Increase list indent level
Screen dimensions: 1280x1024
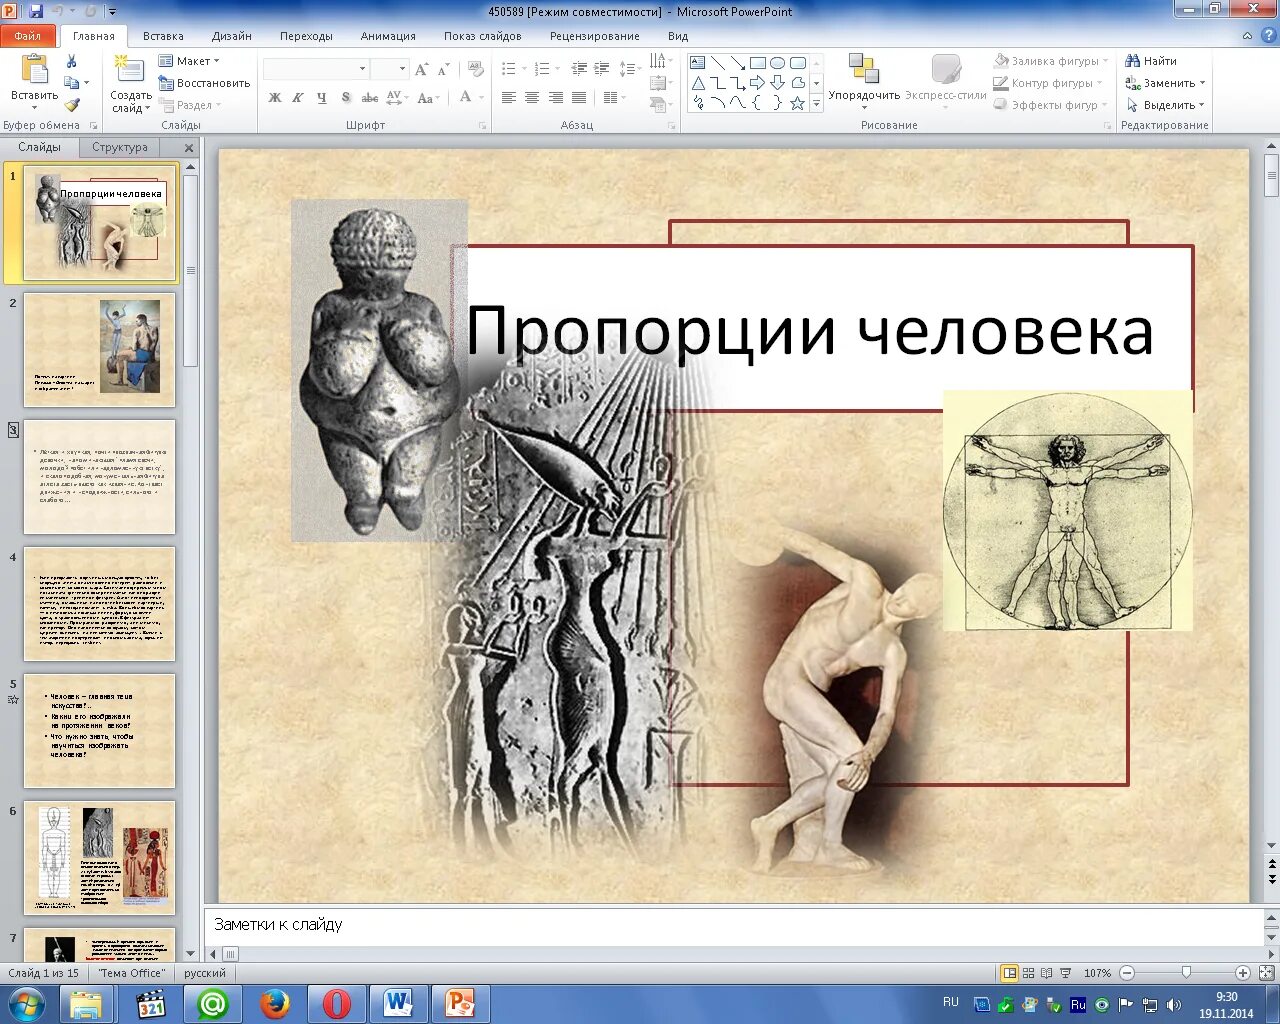(x=602, y=69)
